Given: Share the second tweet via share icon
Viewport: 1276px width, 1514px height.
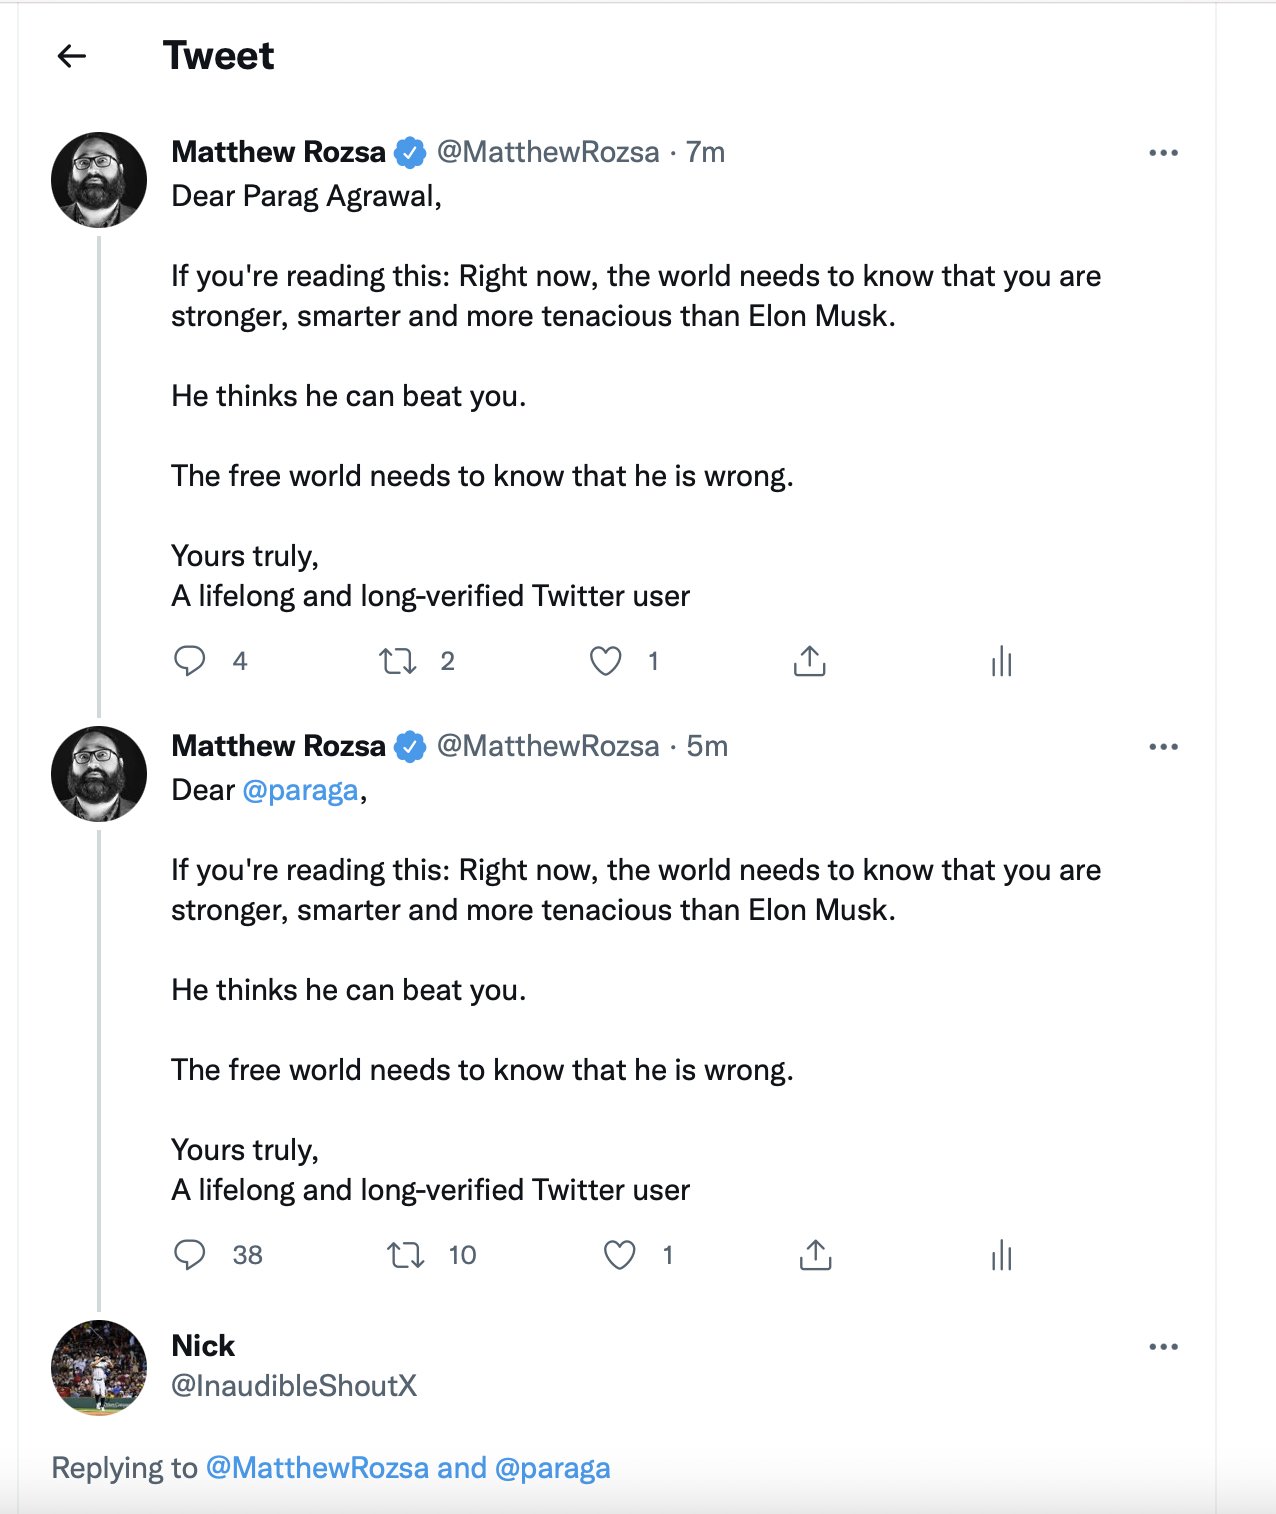Looking at the screenshot, I should pyautogui.click(x=816, y=1255).
